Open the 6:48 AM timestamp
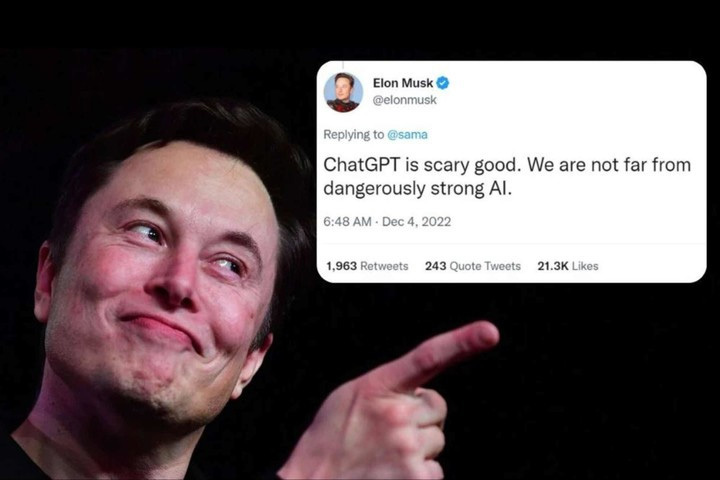 [x=347, y=222]
